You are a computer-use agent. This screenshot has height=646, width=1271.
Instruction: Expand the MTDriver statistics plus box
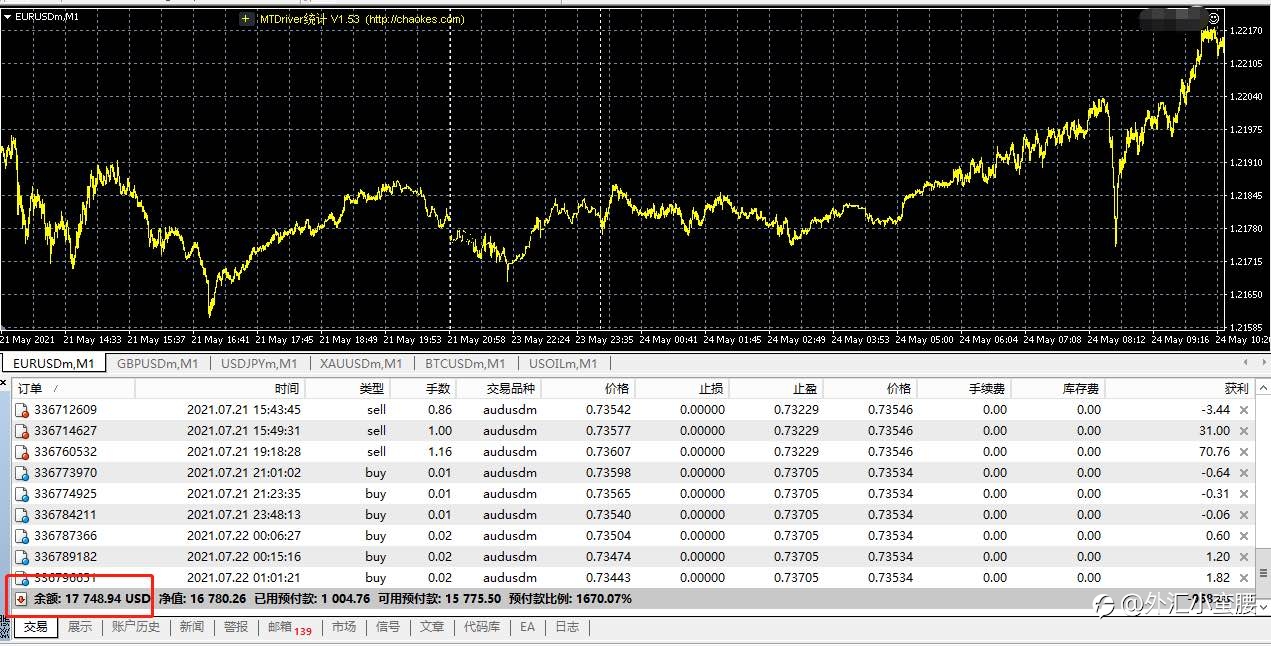pyautogui.click(x=246, y=19)
